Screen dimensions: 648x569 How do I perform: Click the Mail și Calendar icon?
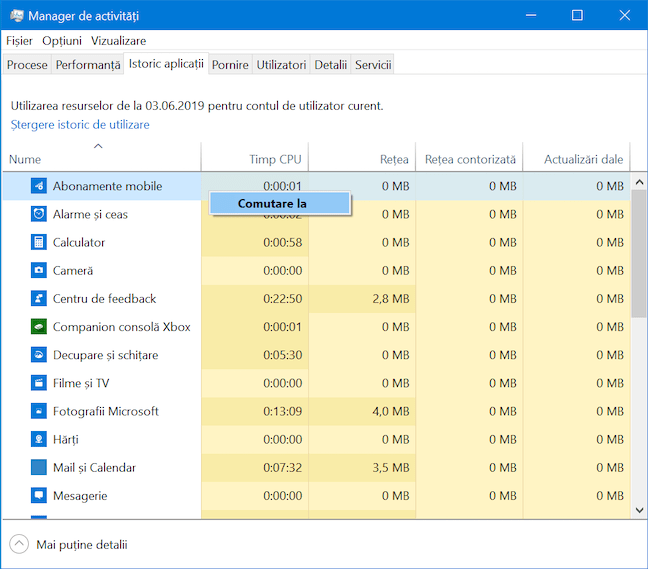click(x=38, y=467)
